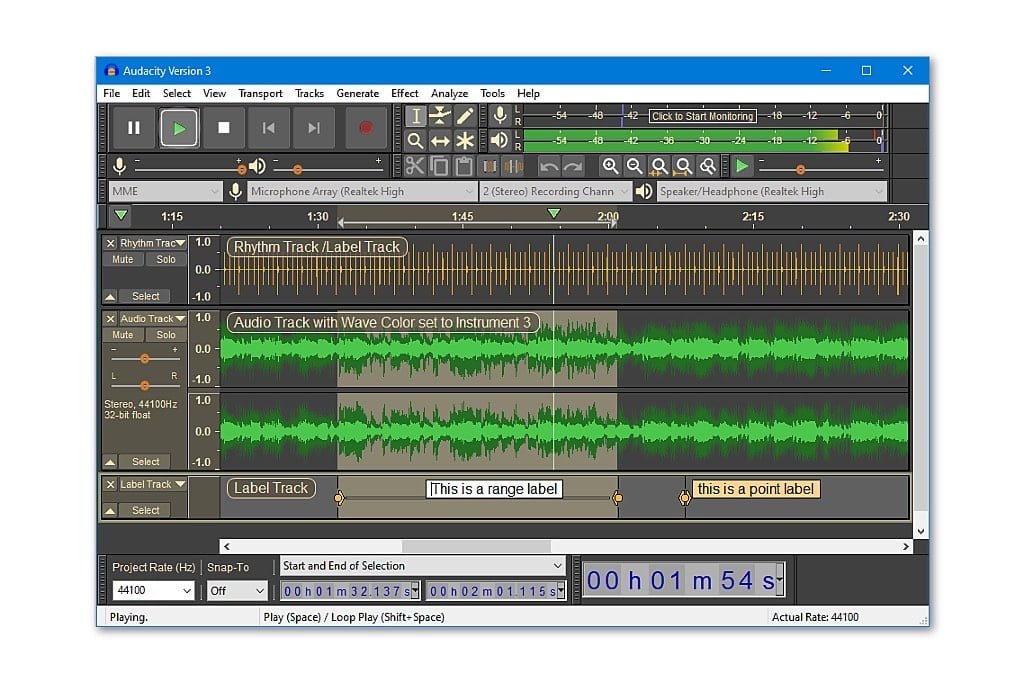Click the Audio Track pan slider
Viewport: 1024px width, 682px height.
click(145, 385)
